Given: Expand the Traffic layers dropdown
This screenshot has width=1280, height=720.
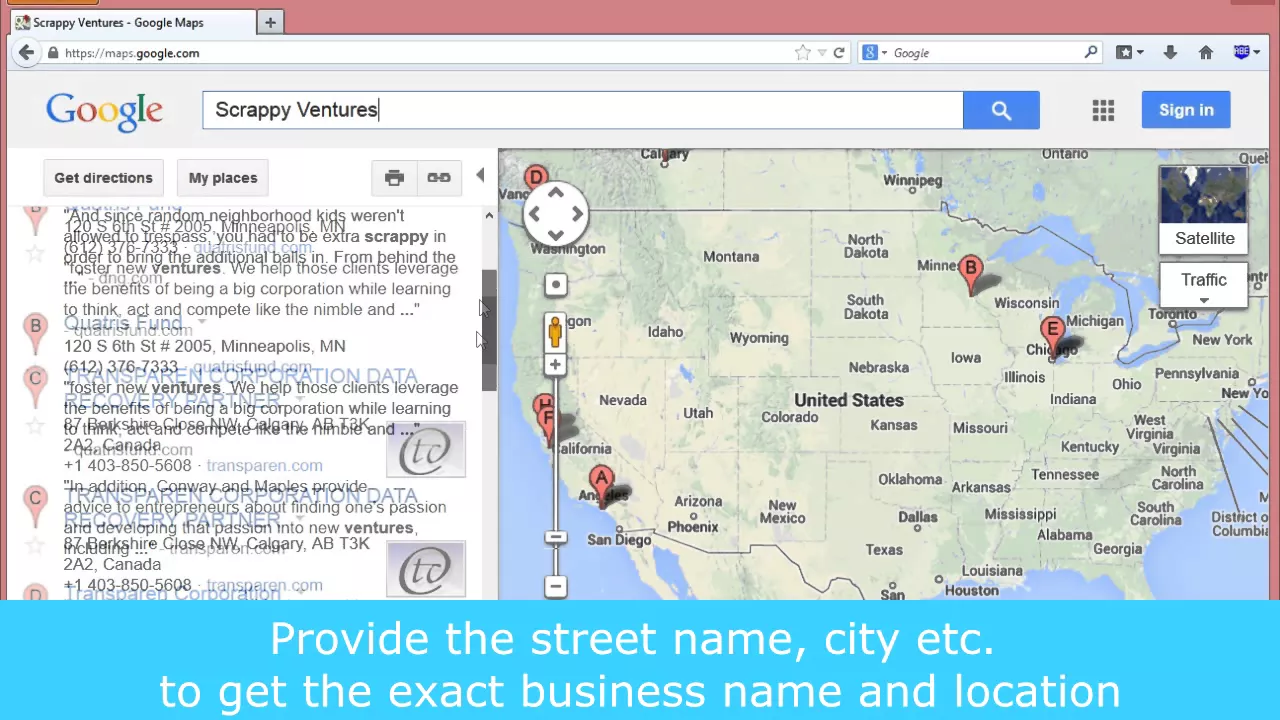Looking at the screenshot, I should pyautogui.click(x=1204, y=301).
